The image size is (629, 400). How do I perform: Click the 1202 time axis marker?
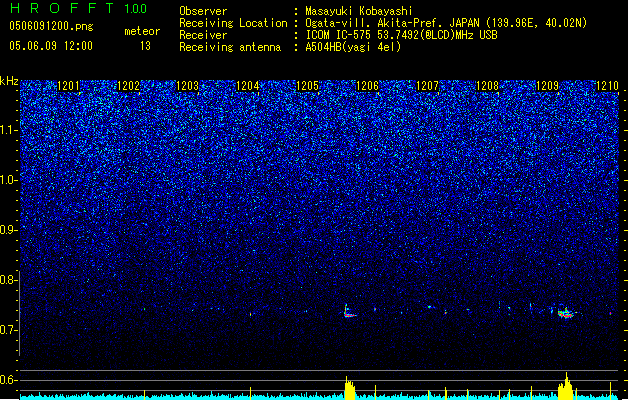tap(128, 86)
